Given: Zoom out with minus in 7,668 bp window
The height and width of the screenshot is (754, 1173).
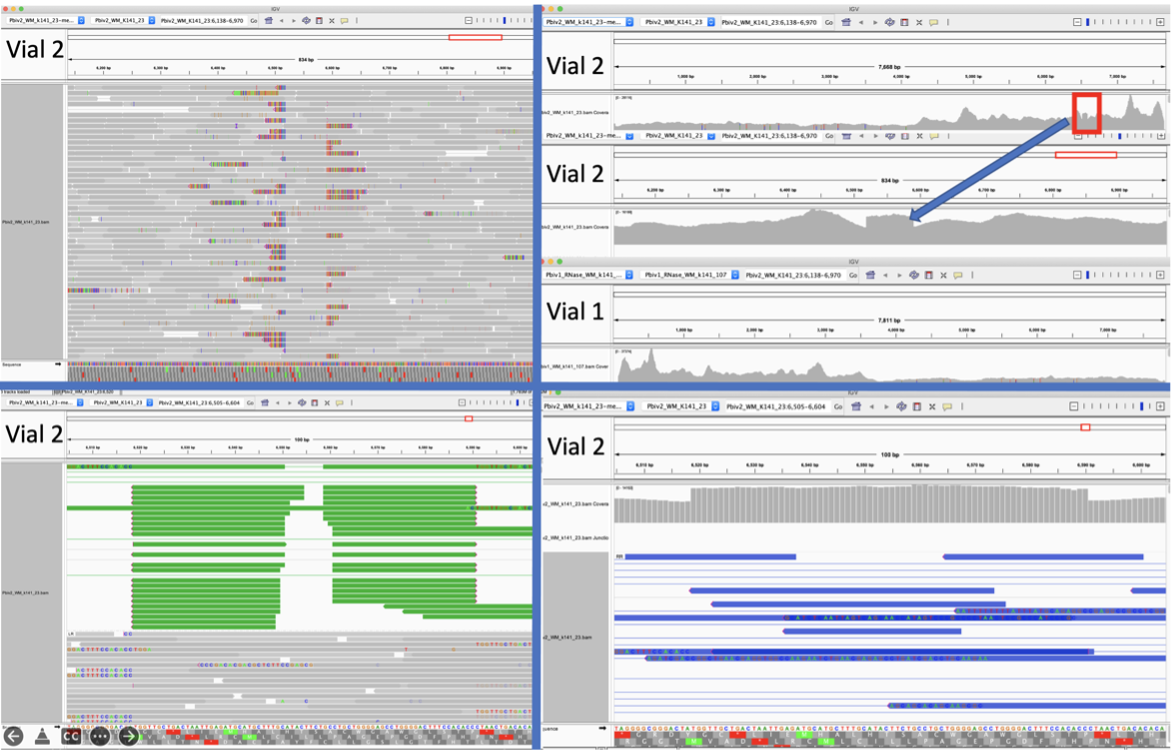Looking at the screenshot, I should pos(1077,22).
